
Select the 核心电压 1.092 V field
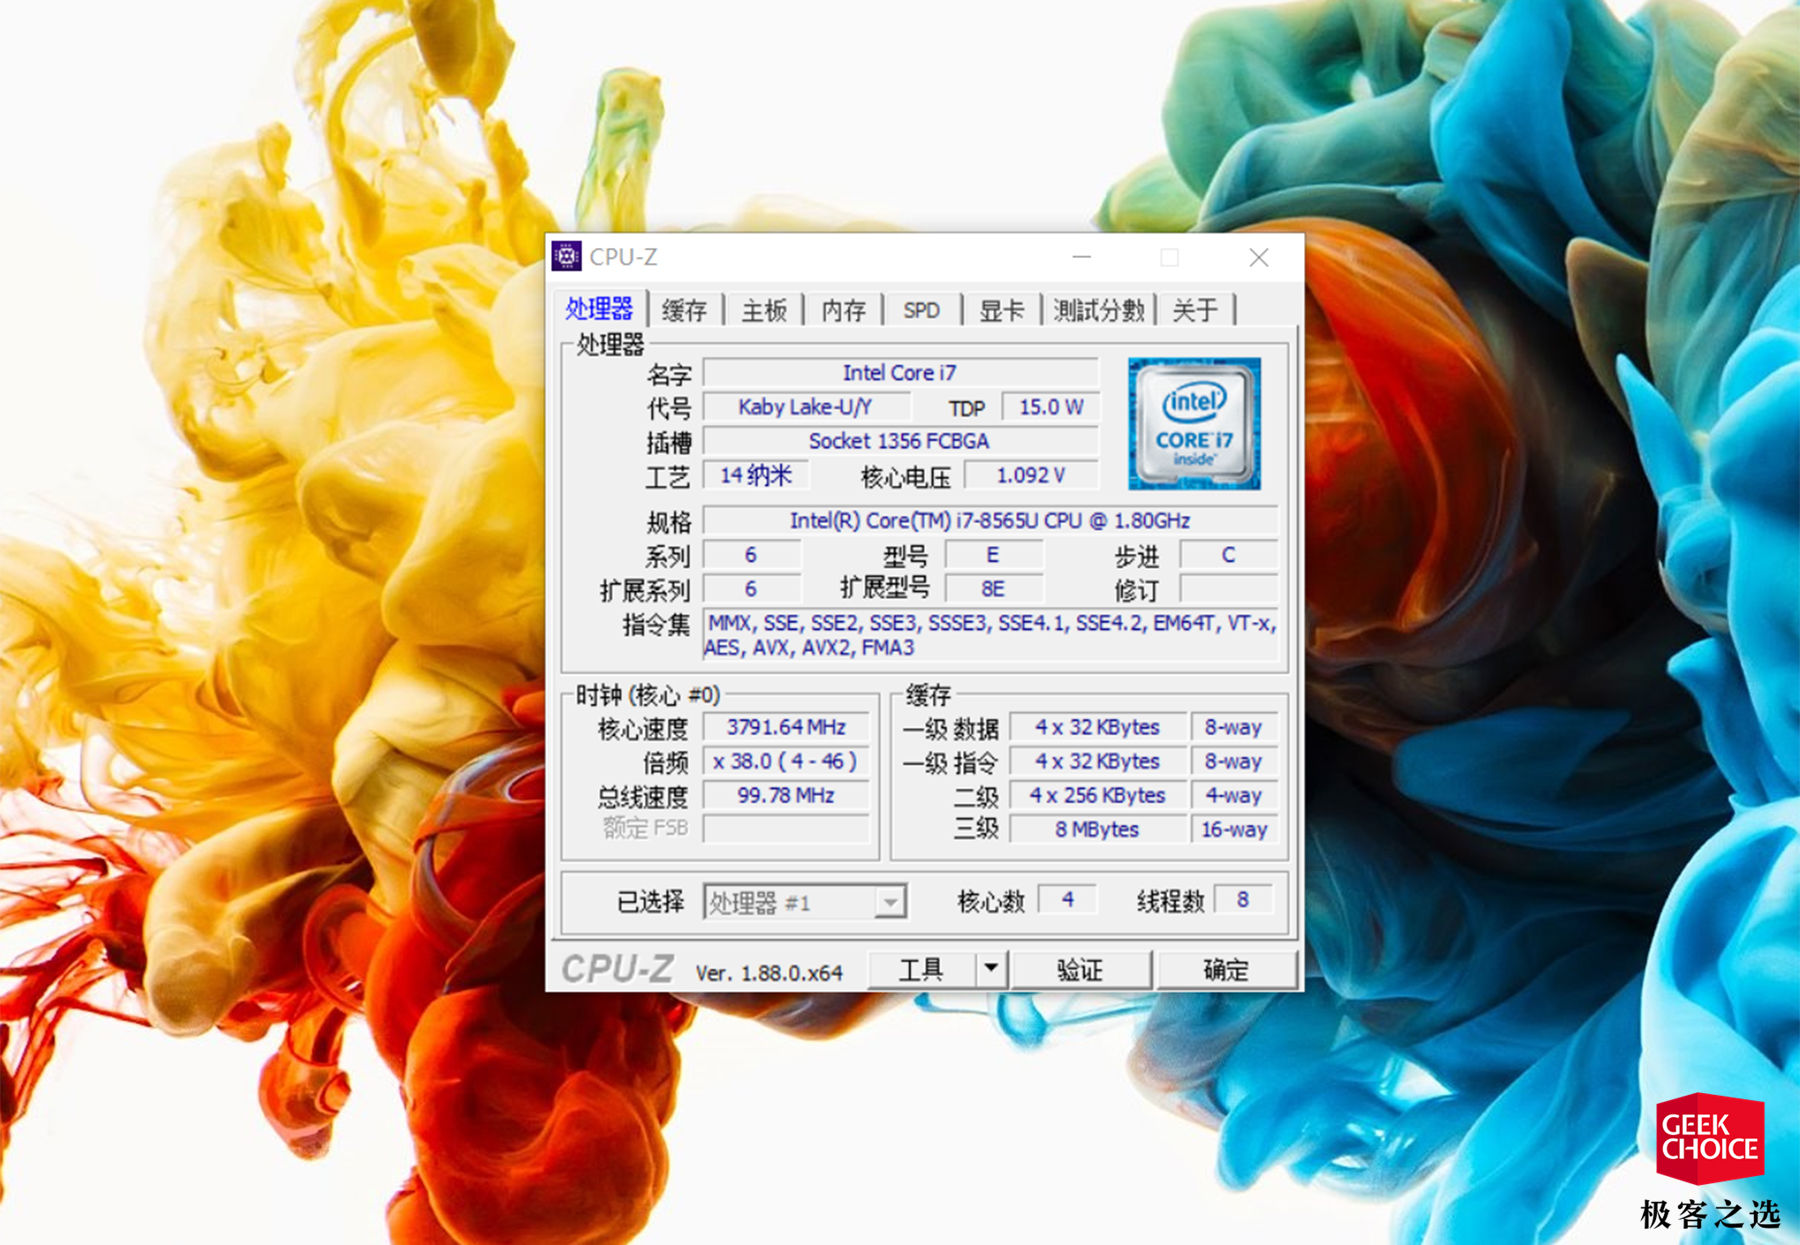point(1033,475)
